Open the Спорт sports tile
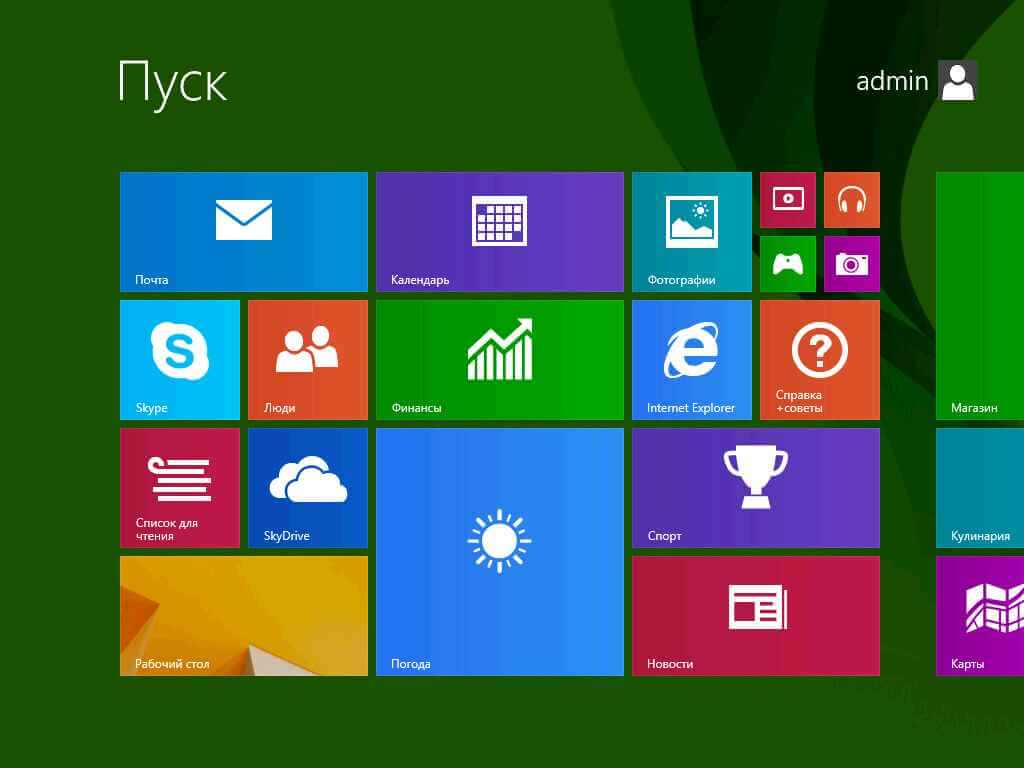1024x768 pixels. 755,487
